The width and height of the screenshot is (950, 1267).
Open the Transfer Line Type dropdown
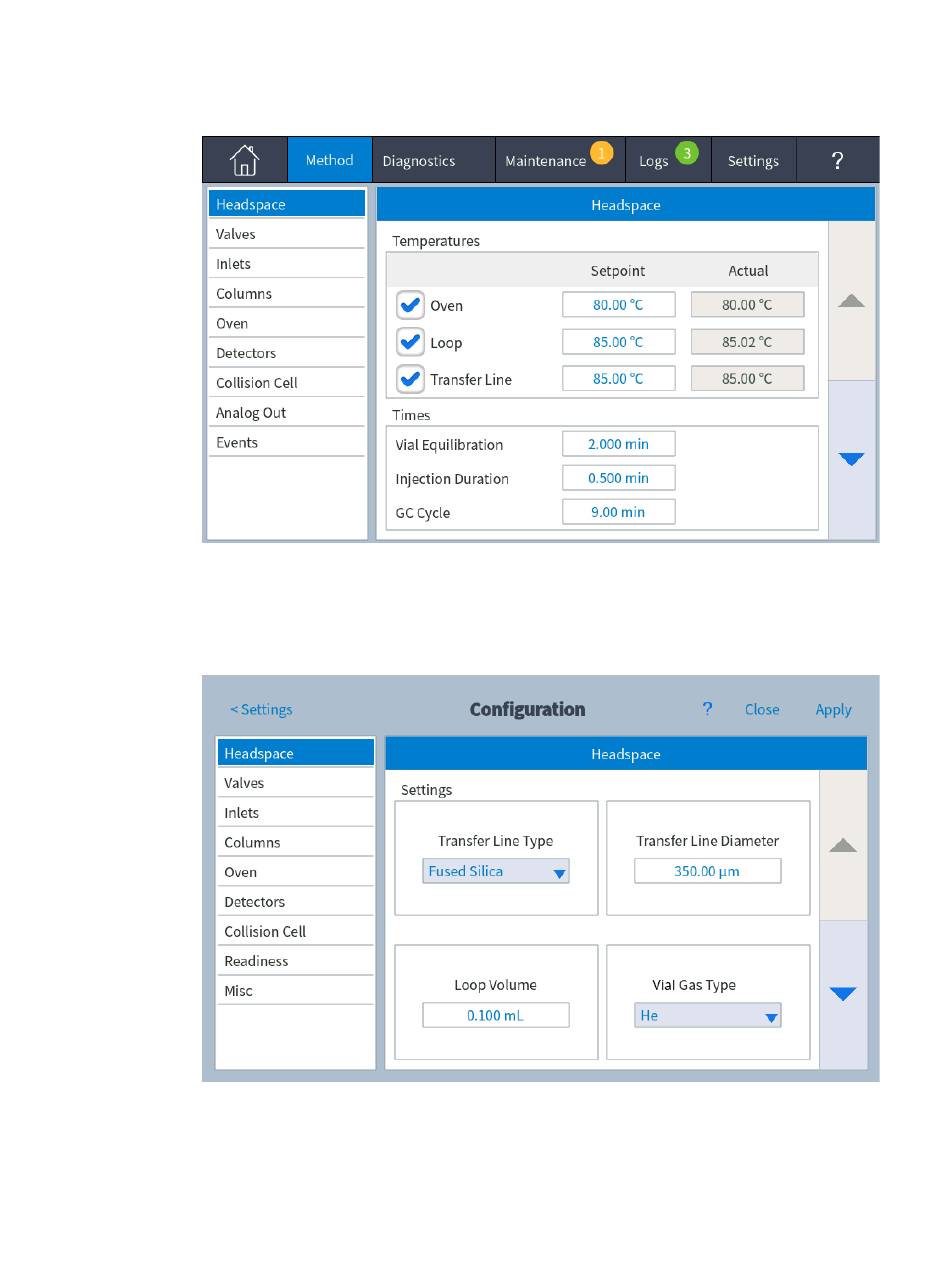[496, 871]
